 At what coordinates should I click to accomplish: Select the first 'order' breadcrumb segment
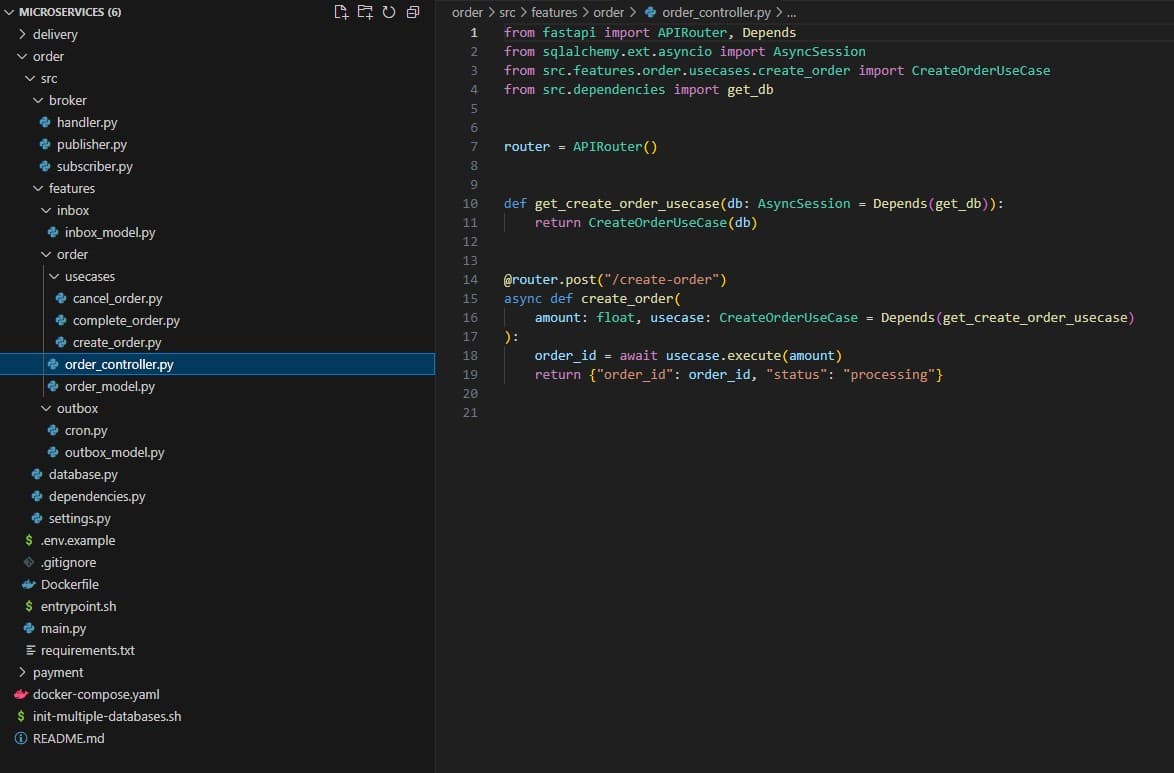click(467, 12)
